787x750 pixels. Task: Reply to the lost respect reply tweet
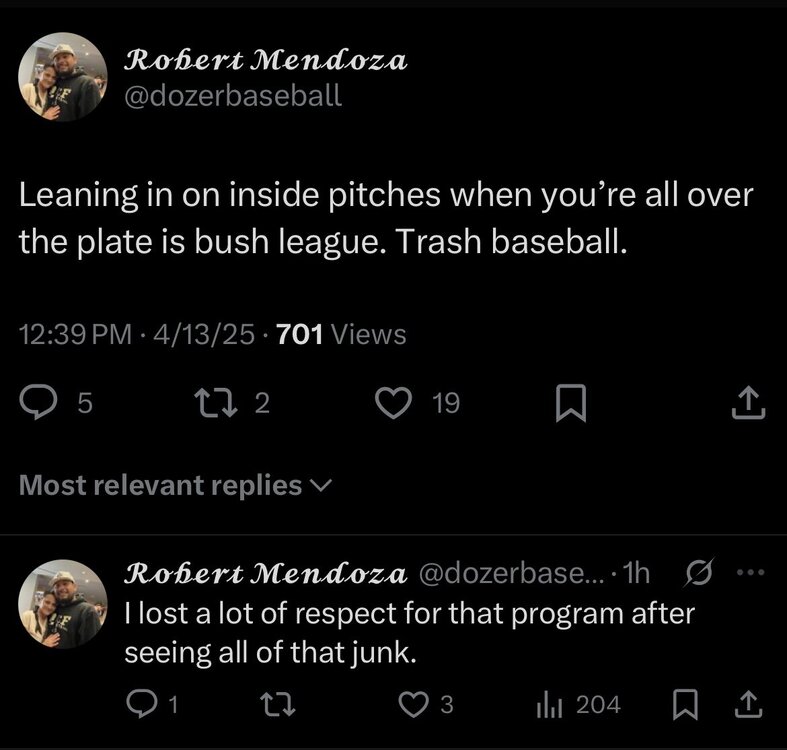point(145,706)
